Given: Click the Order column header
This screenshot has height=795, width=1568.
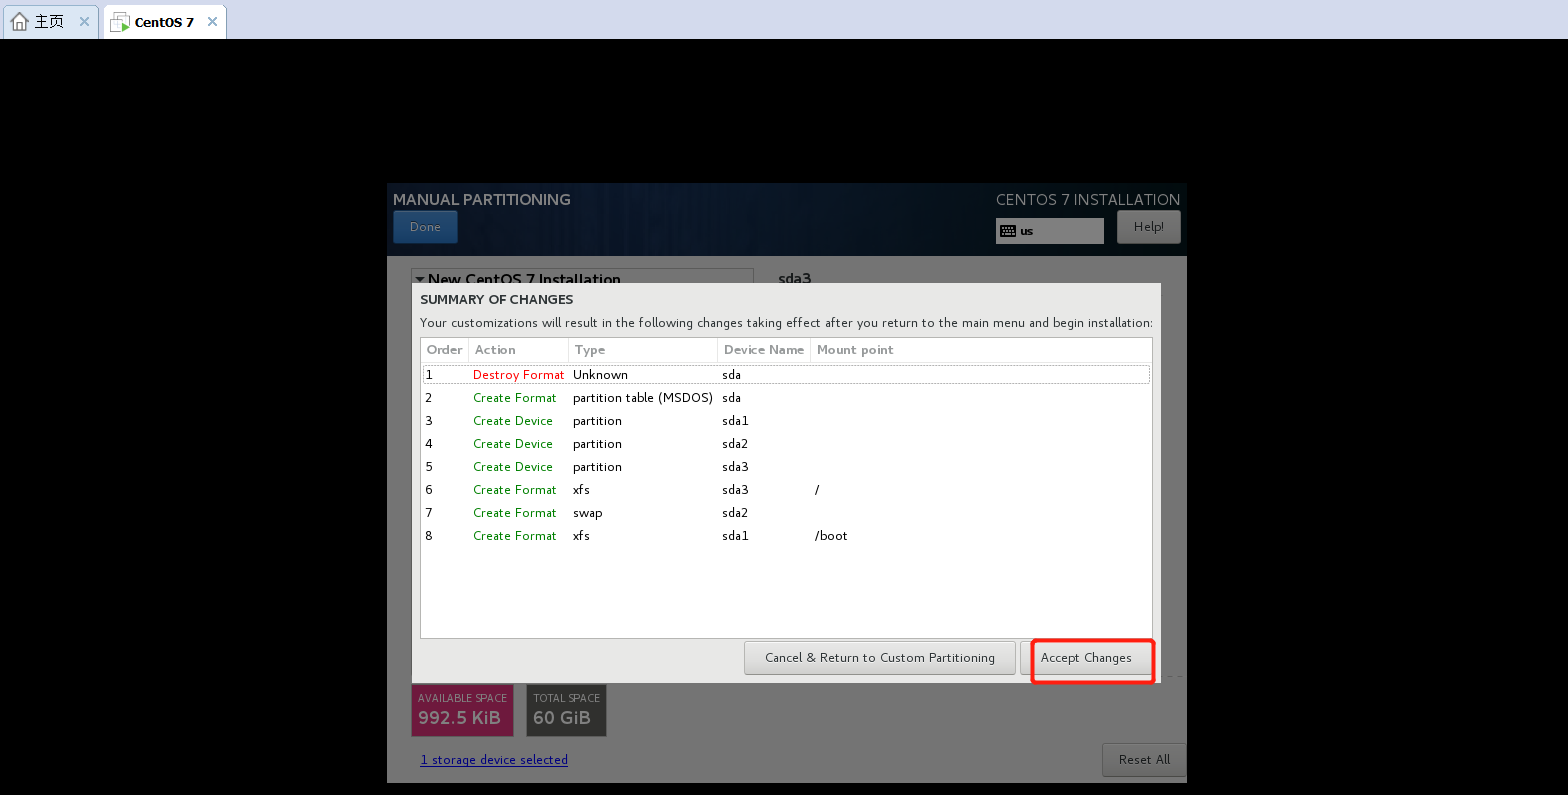Looking at the screenshot, I should pyautogui.click(x=444, y=350).
